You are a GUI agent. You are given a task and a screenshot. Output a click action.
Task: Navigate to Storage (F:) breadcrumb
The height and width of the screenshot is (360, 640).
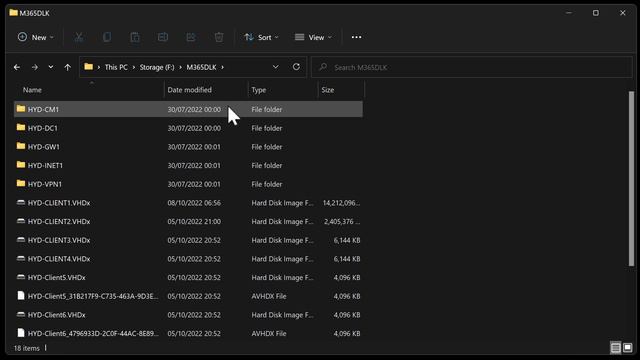157,67
